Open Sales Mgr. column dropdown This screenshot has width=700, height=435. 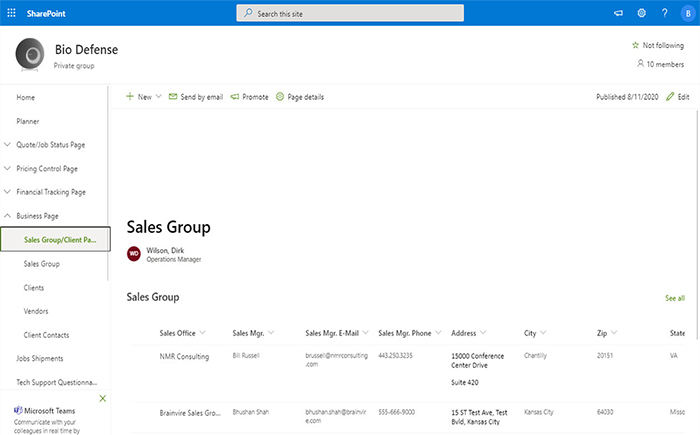(x=271, y=332)
